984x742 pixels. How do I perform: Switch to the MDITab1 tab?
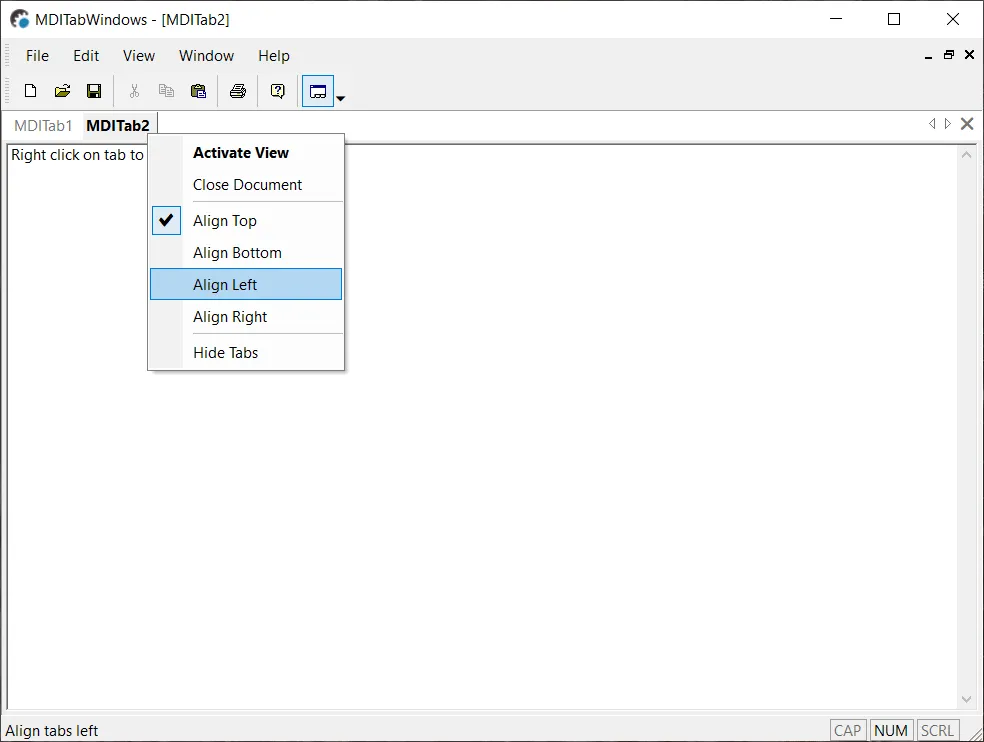[x=43, y=126]
